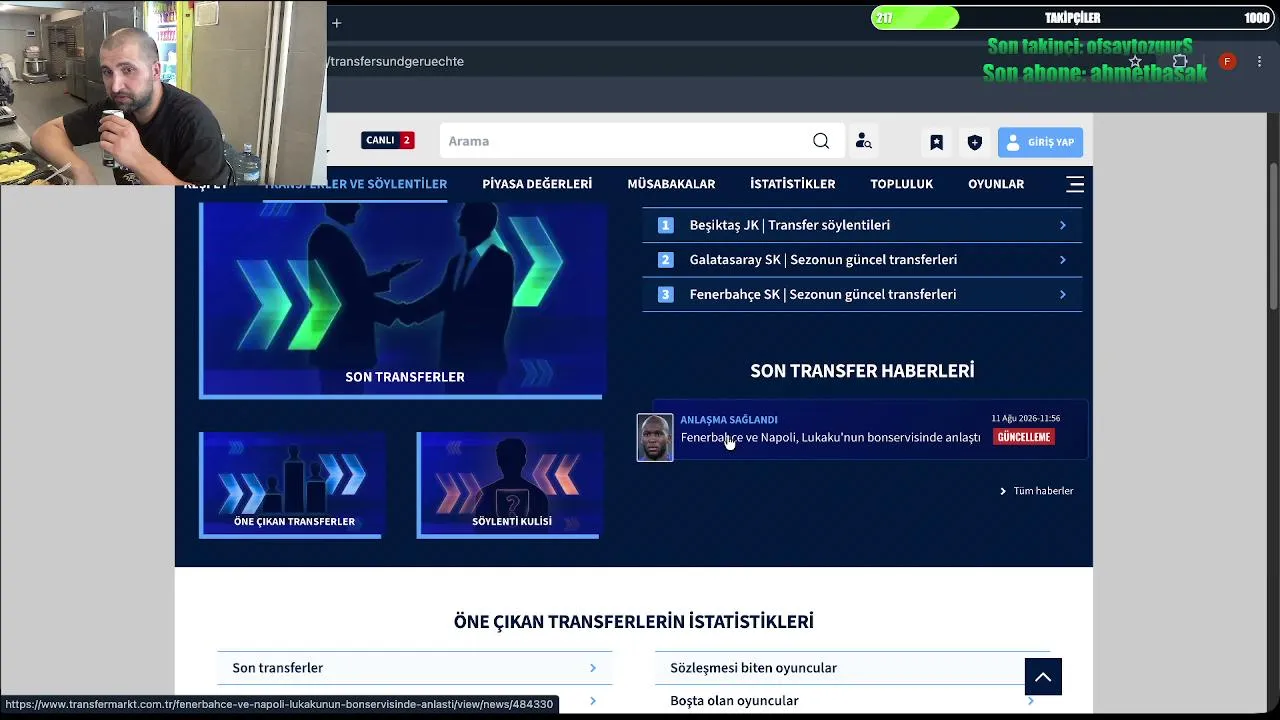Viewport: 1280px width, 720px height.
Task: Open the browser profile avatar F
Action: click(1227, 61)
